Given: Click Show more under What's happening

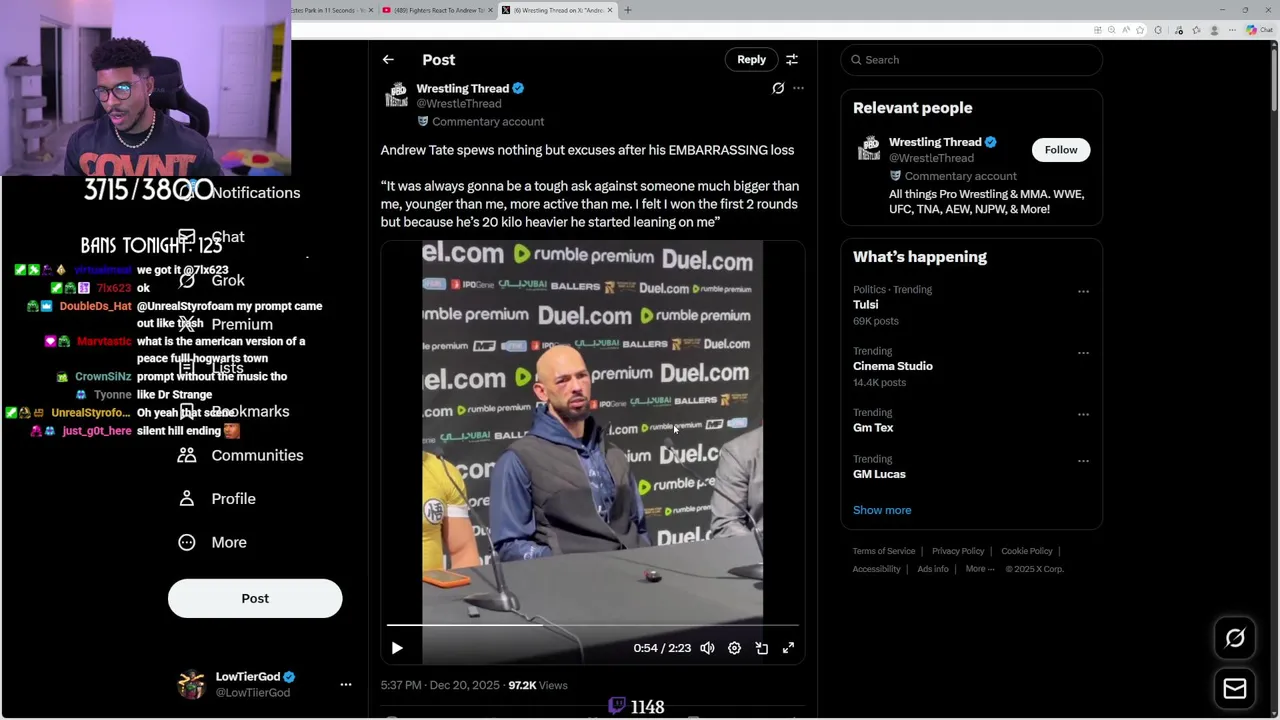Looking at the screenshot, I should pos(882,510).
